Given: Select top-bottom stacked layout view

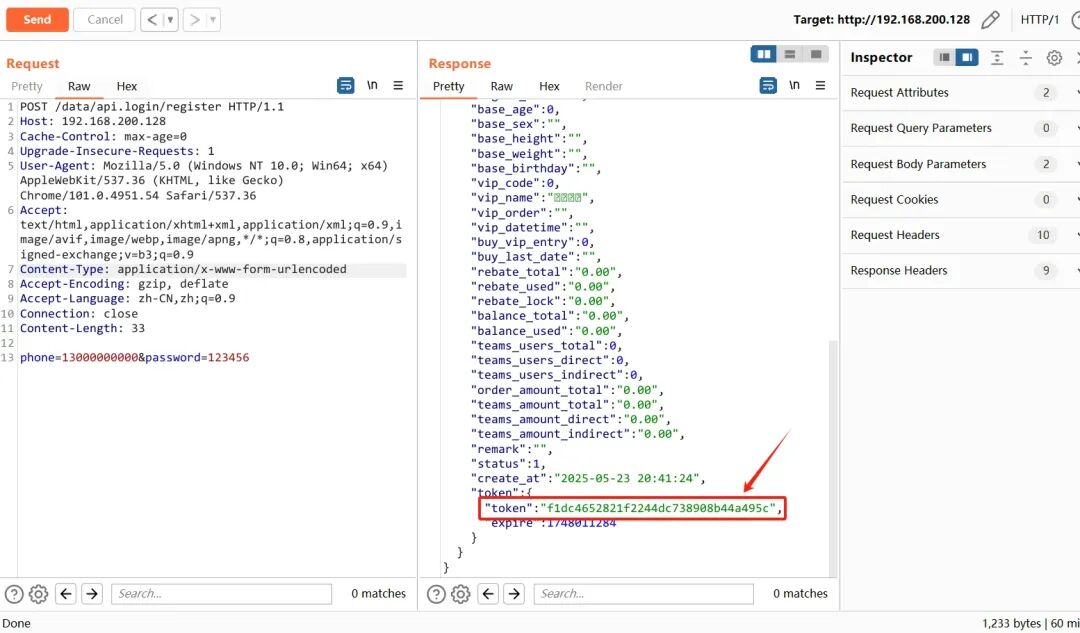Looking at the screenshot, I should coord(790,54).
